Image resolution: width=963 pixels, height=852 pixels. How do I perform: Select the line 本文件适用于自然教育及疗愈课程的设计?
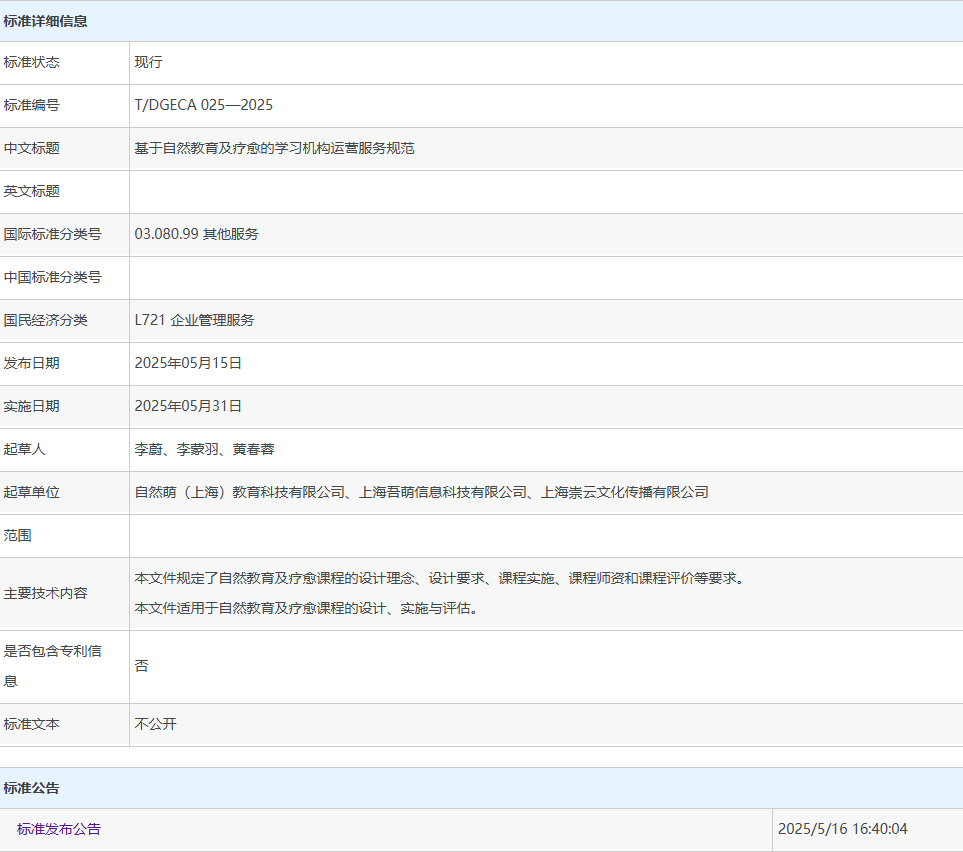[x=306, y=608]
